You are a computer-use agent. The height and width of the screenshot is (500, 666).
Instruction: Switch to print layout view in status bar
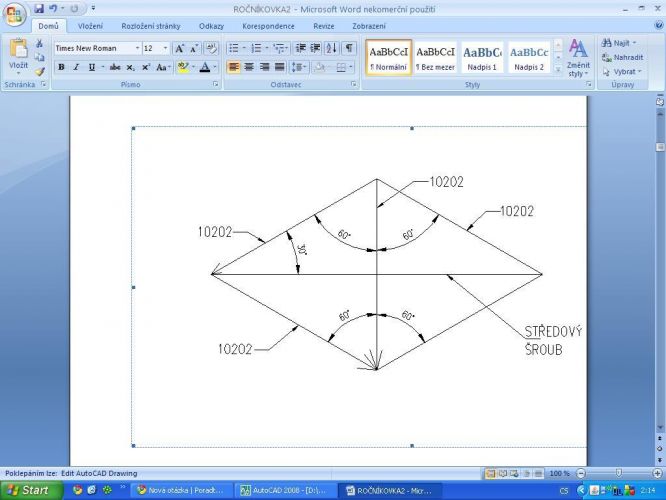[x=490, y=473]
